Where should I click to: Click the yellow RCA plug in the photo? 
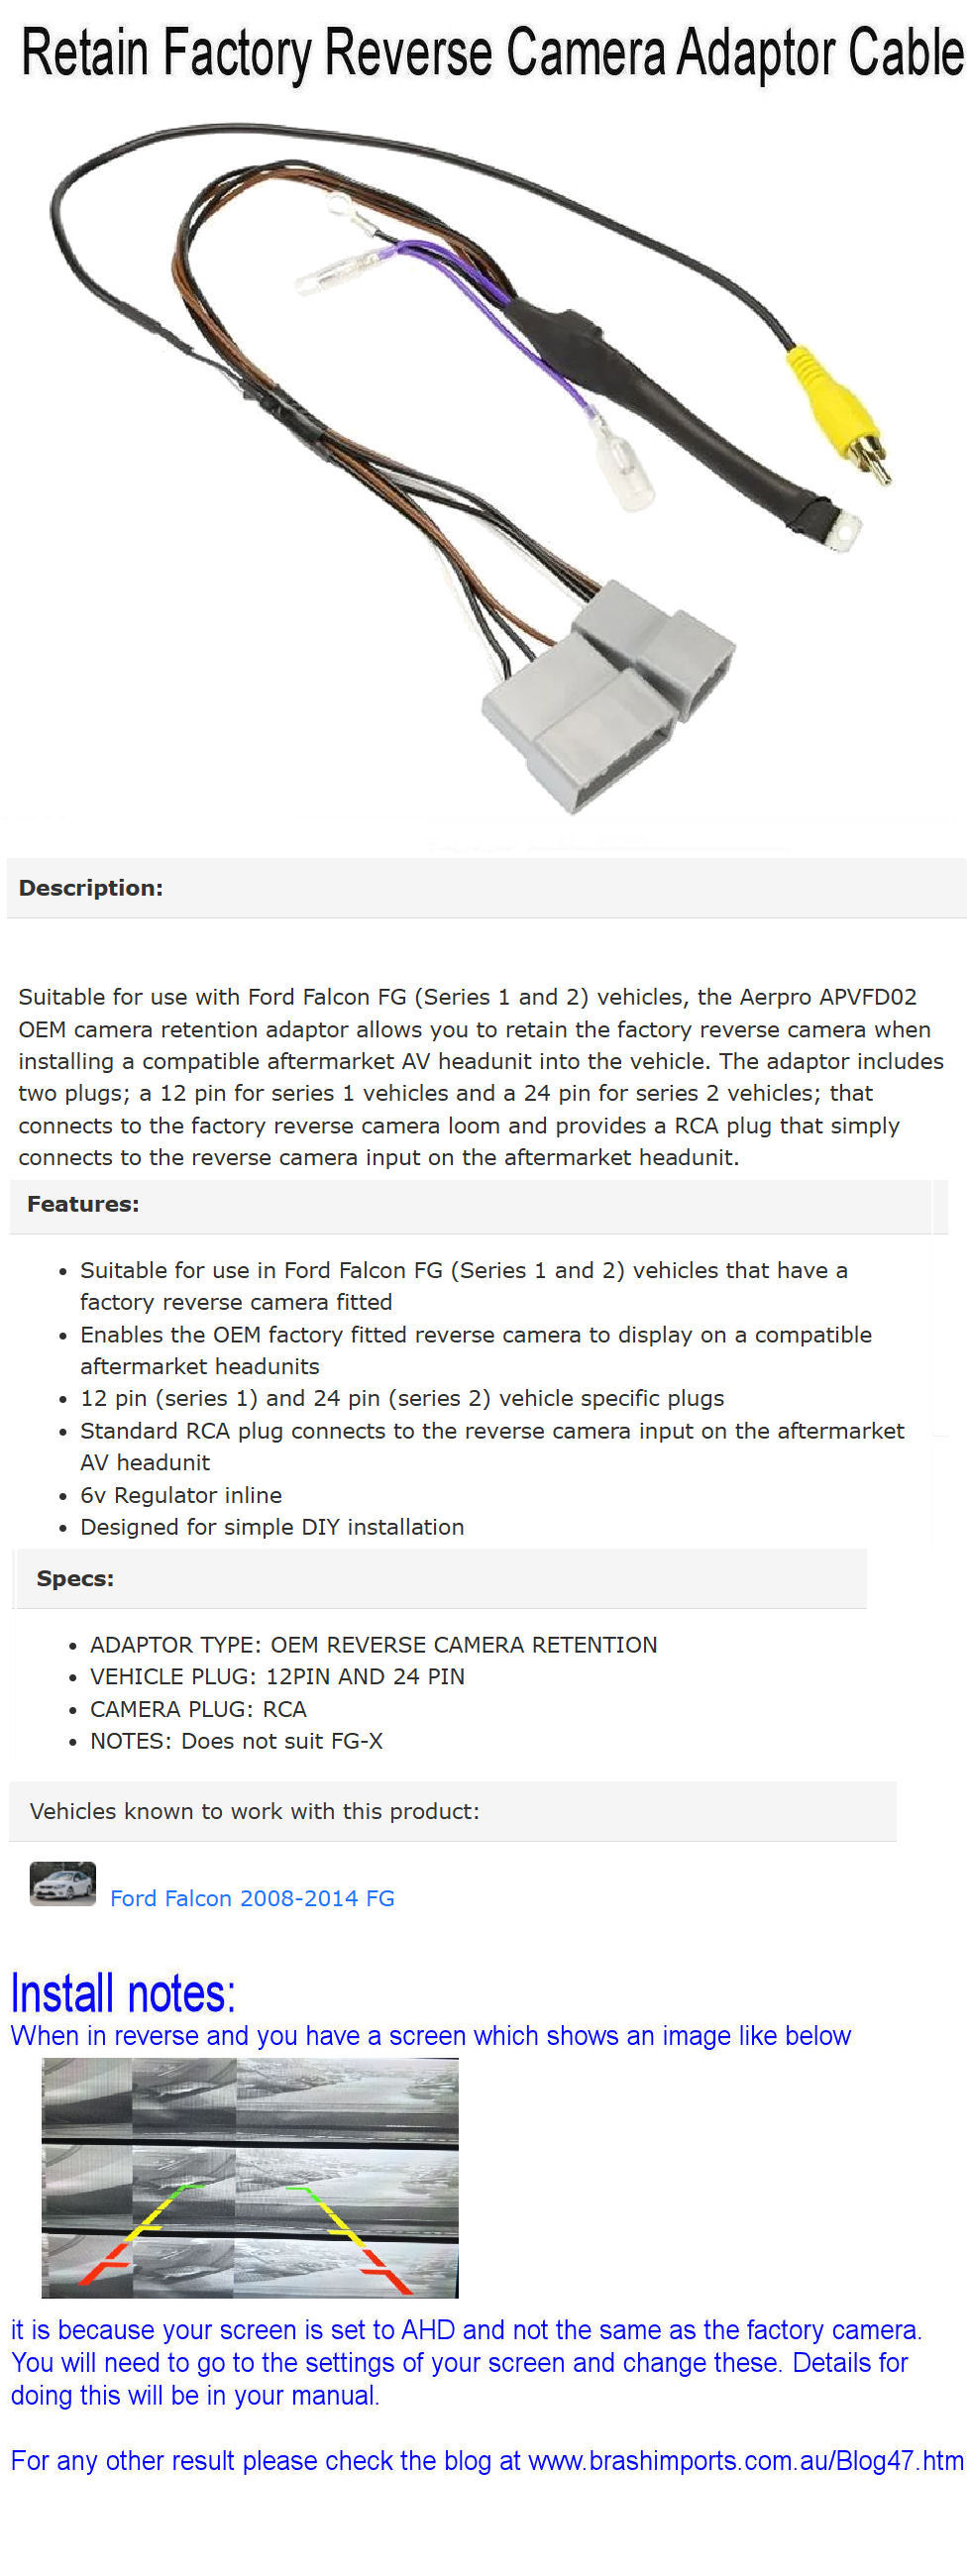click(838, 412)
